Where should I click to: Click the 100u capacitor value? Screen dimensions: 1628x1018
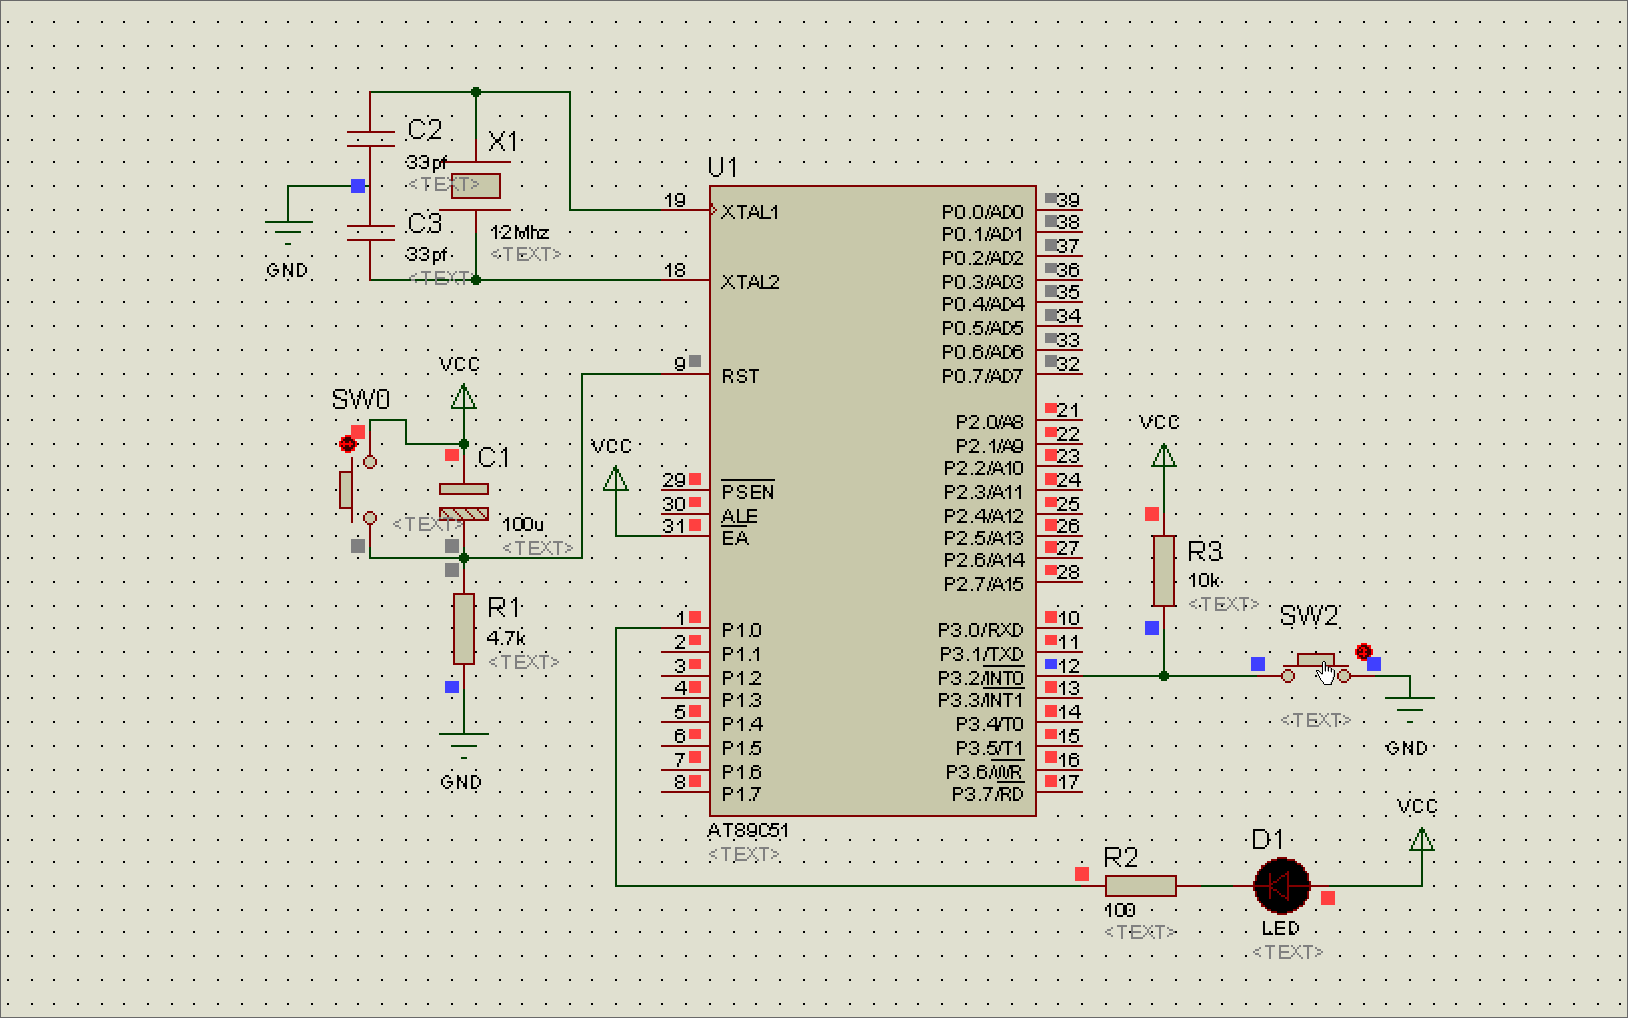(x=522, y=524)
